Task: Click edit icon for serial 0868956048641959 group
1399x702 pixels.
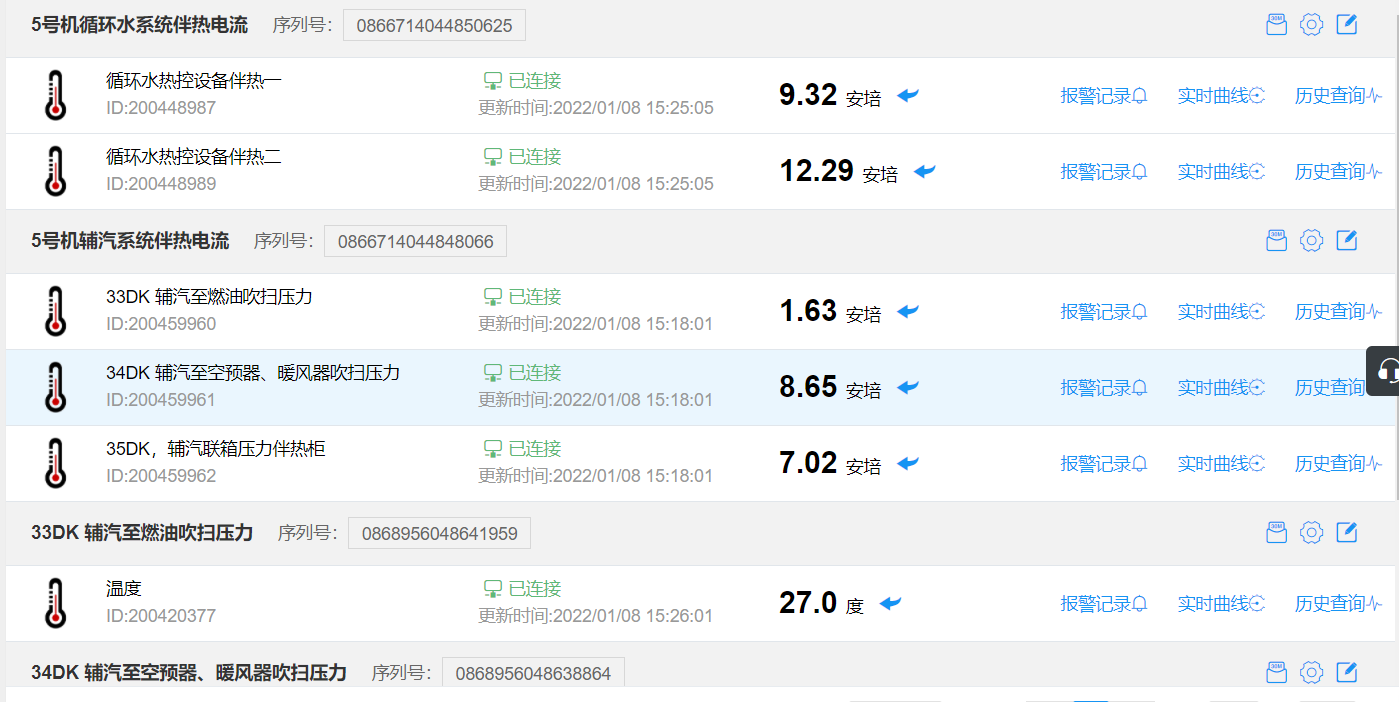Action: 1347,531
